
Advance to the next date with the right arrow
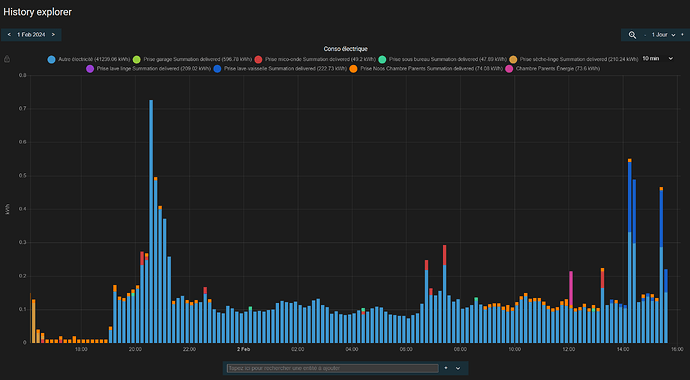(53, 35)
